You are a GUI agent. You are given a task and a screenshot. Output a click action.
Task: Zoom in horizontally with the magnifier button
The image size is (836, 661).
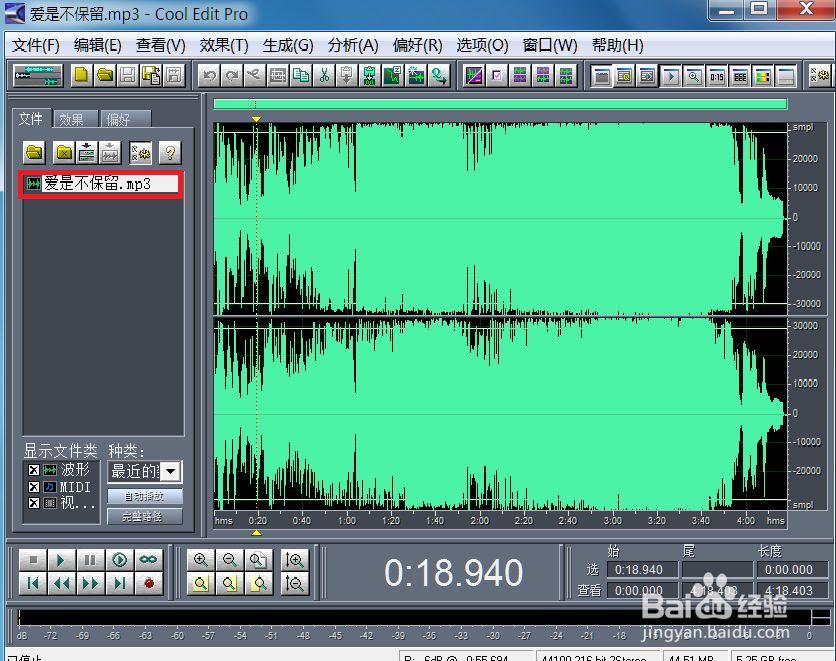point(201,560)
